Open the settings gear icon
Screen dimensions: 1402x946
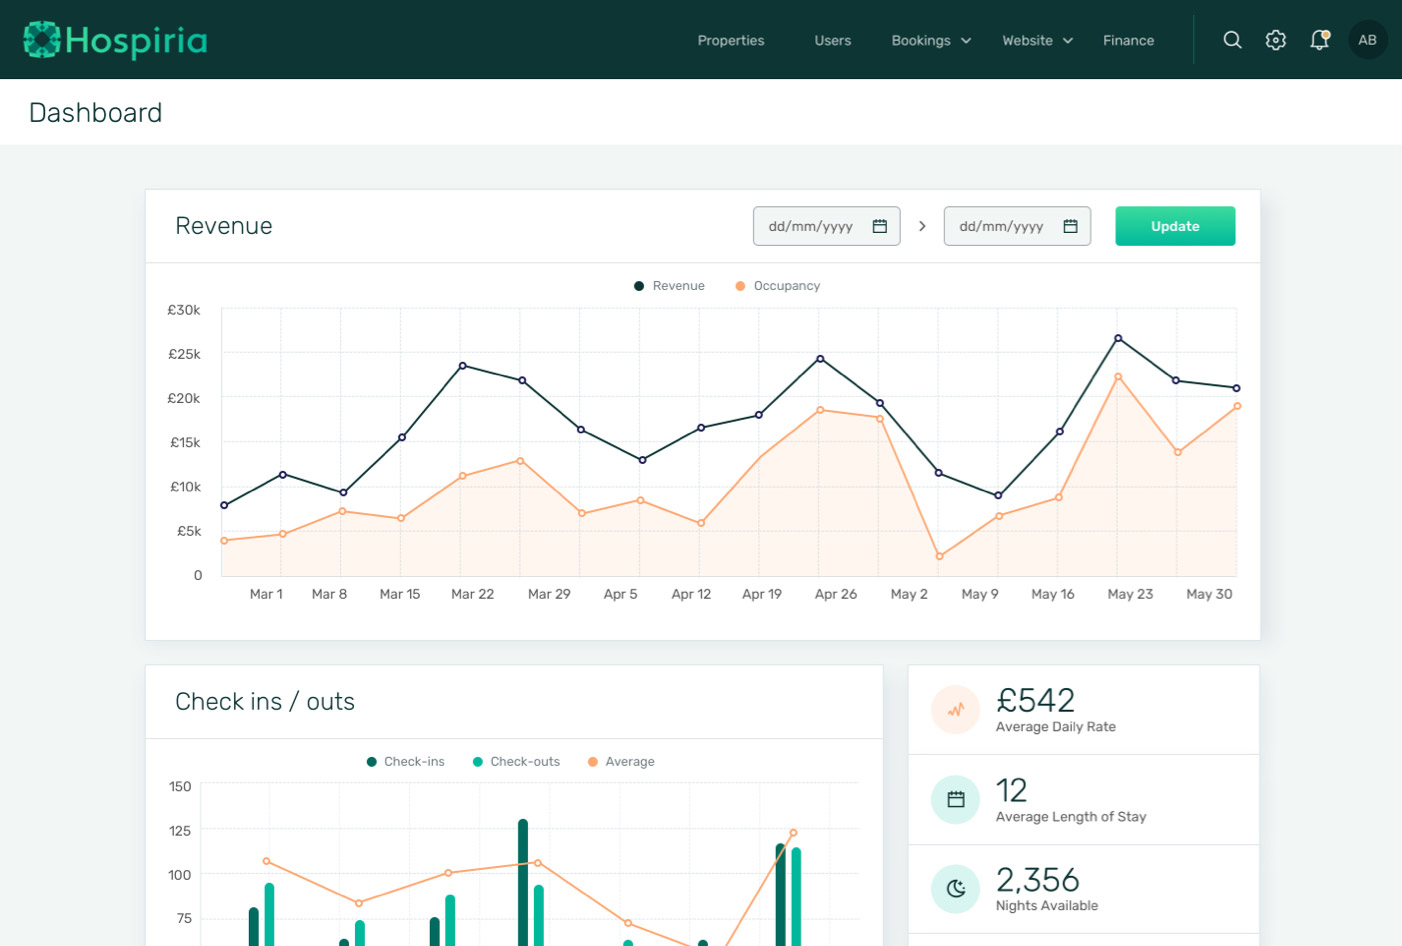pos(1276,40)
